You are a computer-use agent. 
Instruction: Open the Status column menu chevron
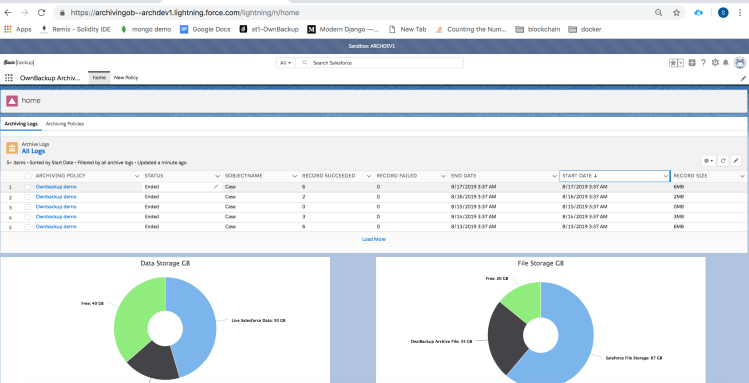click(x=217, y=176)
